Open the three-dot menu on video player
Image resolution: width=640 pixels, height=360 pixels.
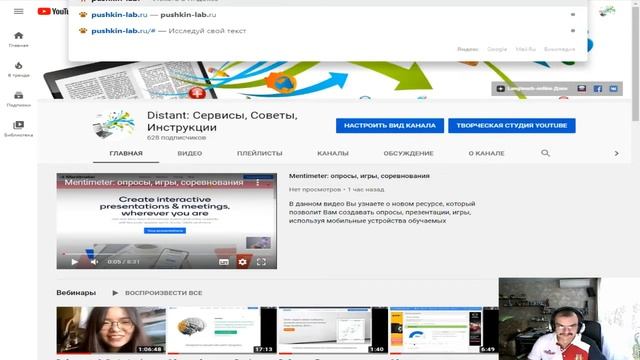[x=258, y=182]
